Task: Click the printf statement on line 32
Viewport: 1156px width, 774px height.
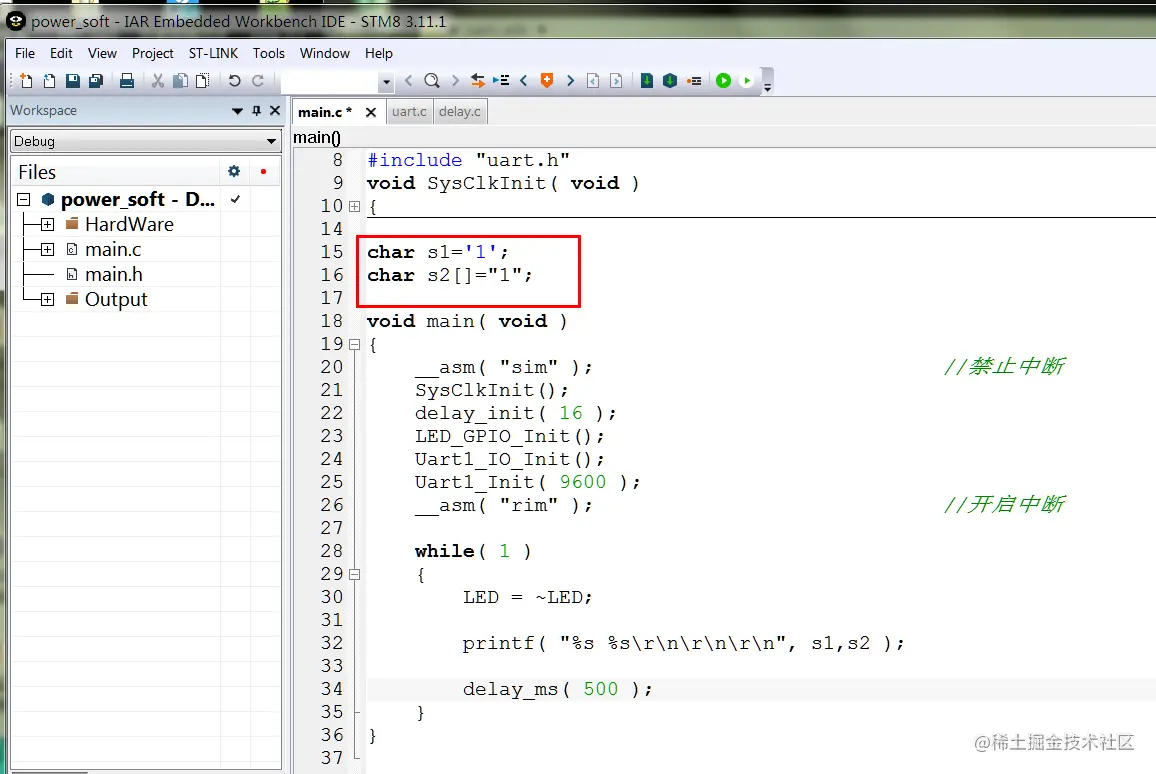Action: [x=683, y=644]
